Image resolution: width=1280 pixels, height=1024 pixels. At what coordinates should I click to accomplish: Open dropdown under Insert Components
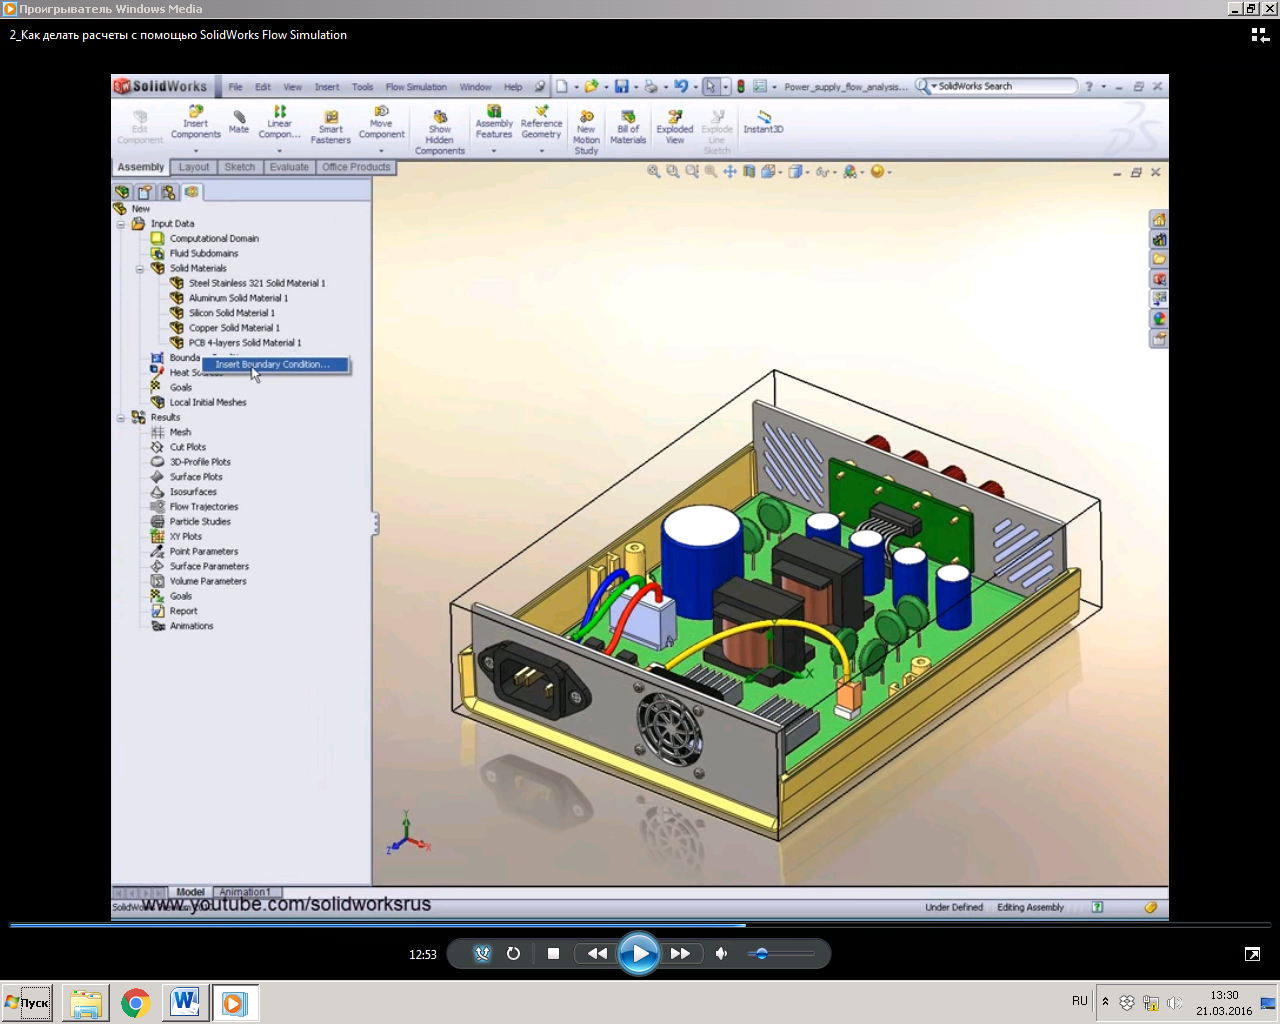pyautogui.click(x=195, y=151)
